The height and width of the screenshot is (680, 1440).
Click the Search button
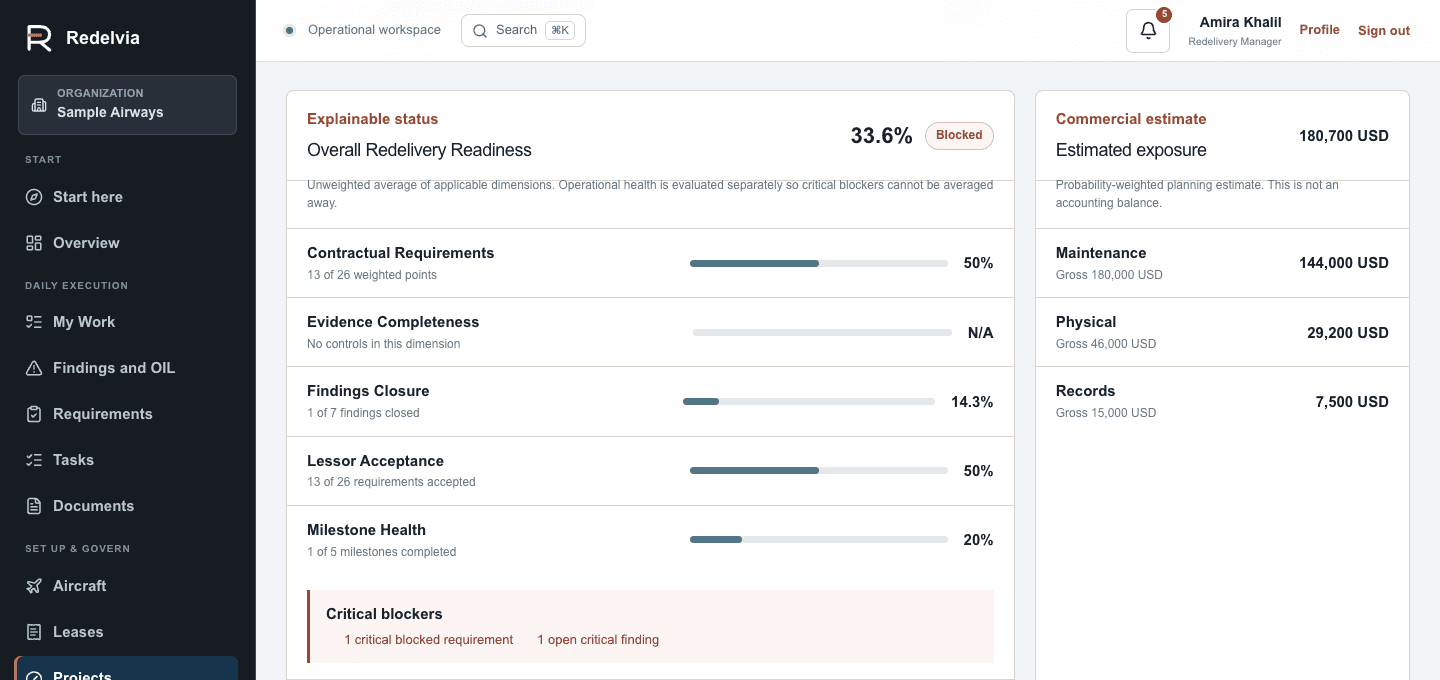[x=523, y=30]
